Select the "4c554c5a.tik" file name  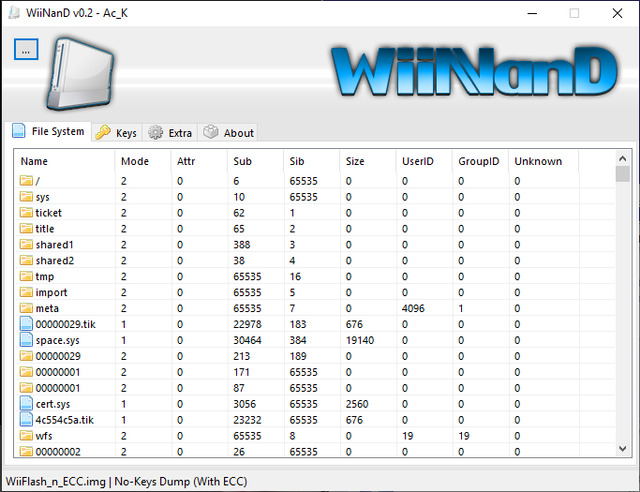coord(64,420)
